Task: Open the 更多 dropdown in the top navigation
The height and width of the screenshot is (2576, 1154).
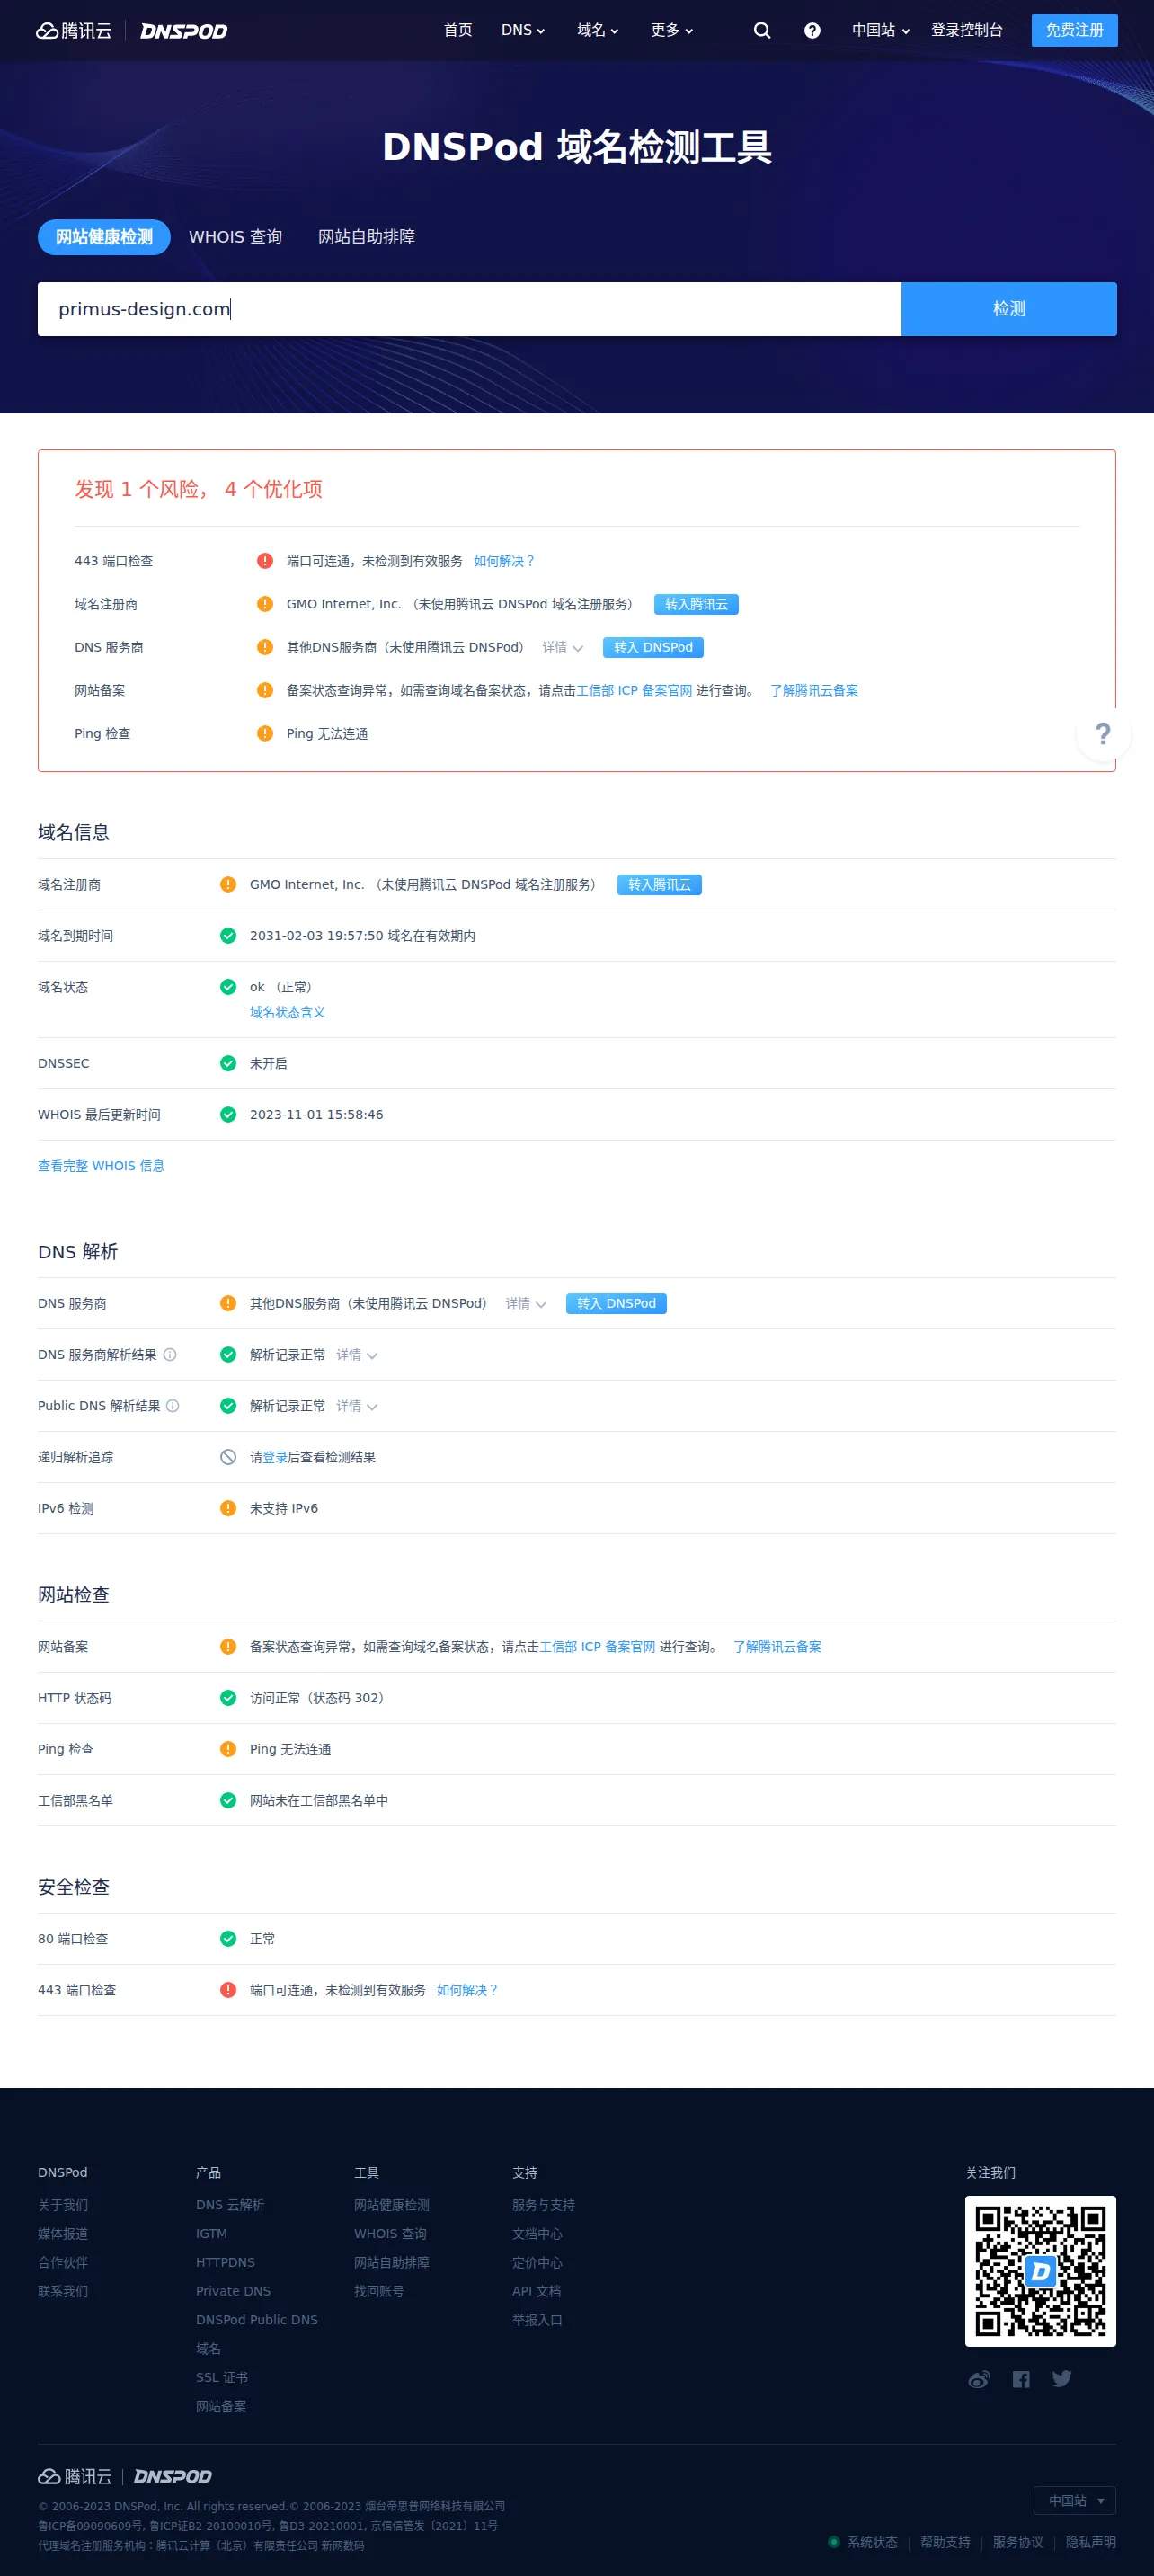Action: [x=672, y=30]
